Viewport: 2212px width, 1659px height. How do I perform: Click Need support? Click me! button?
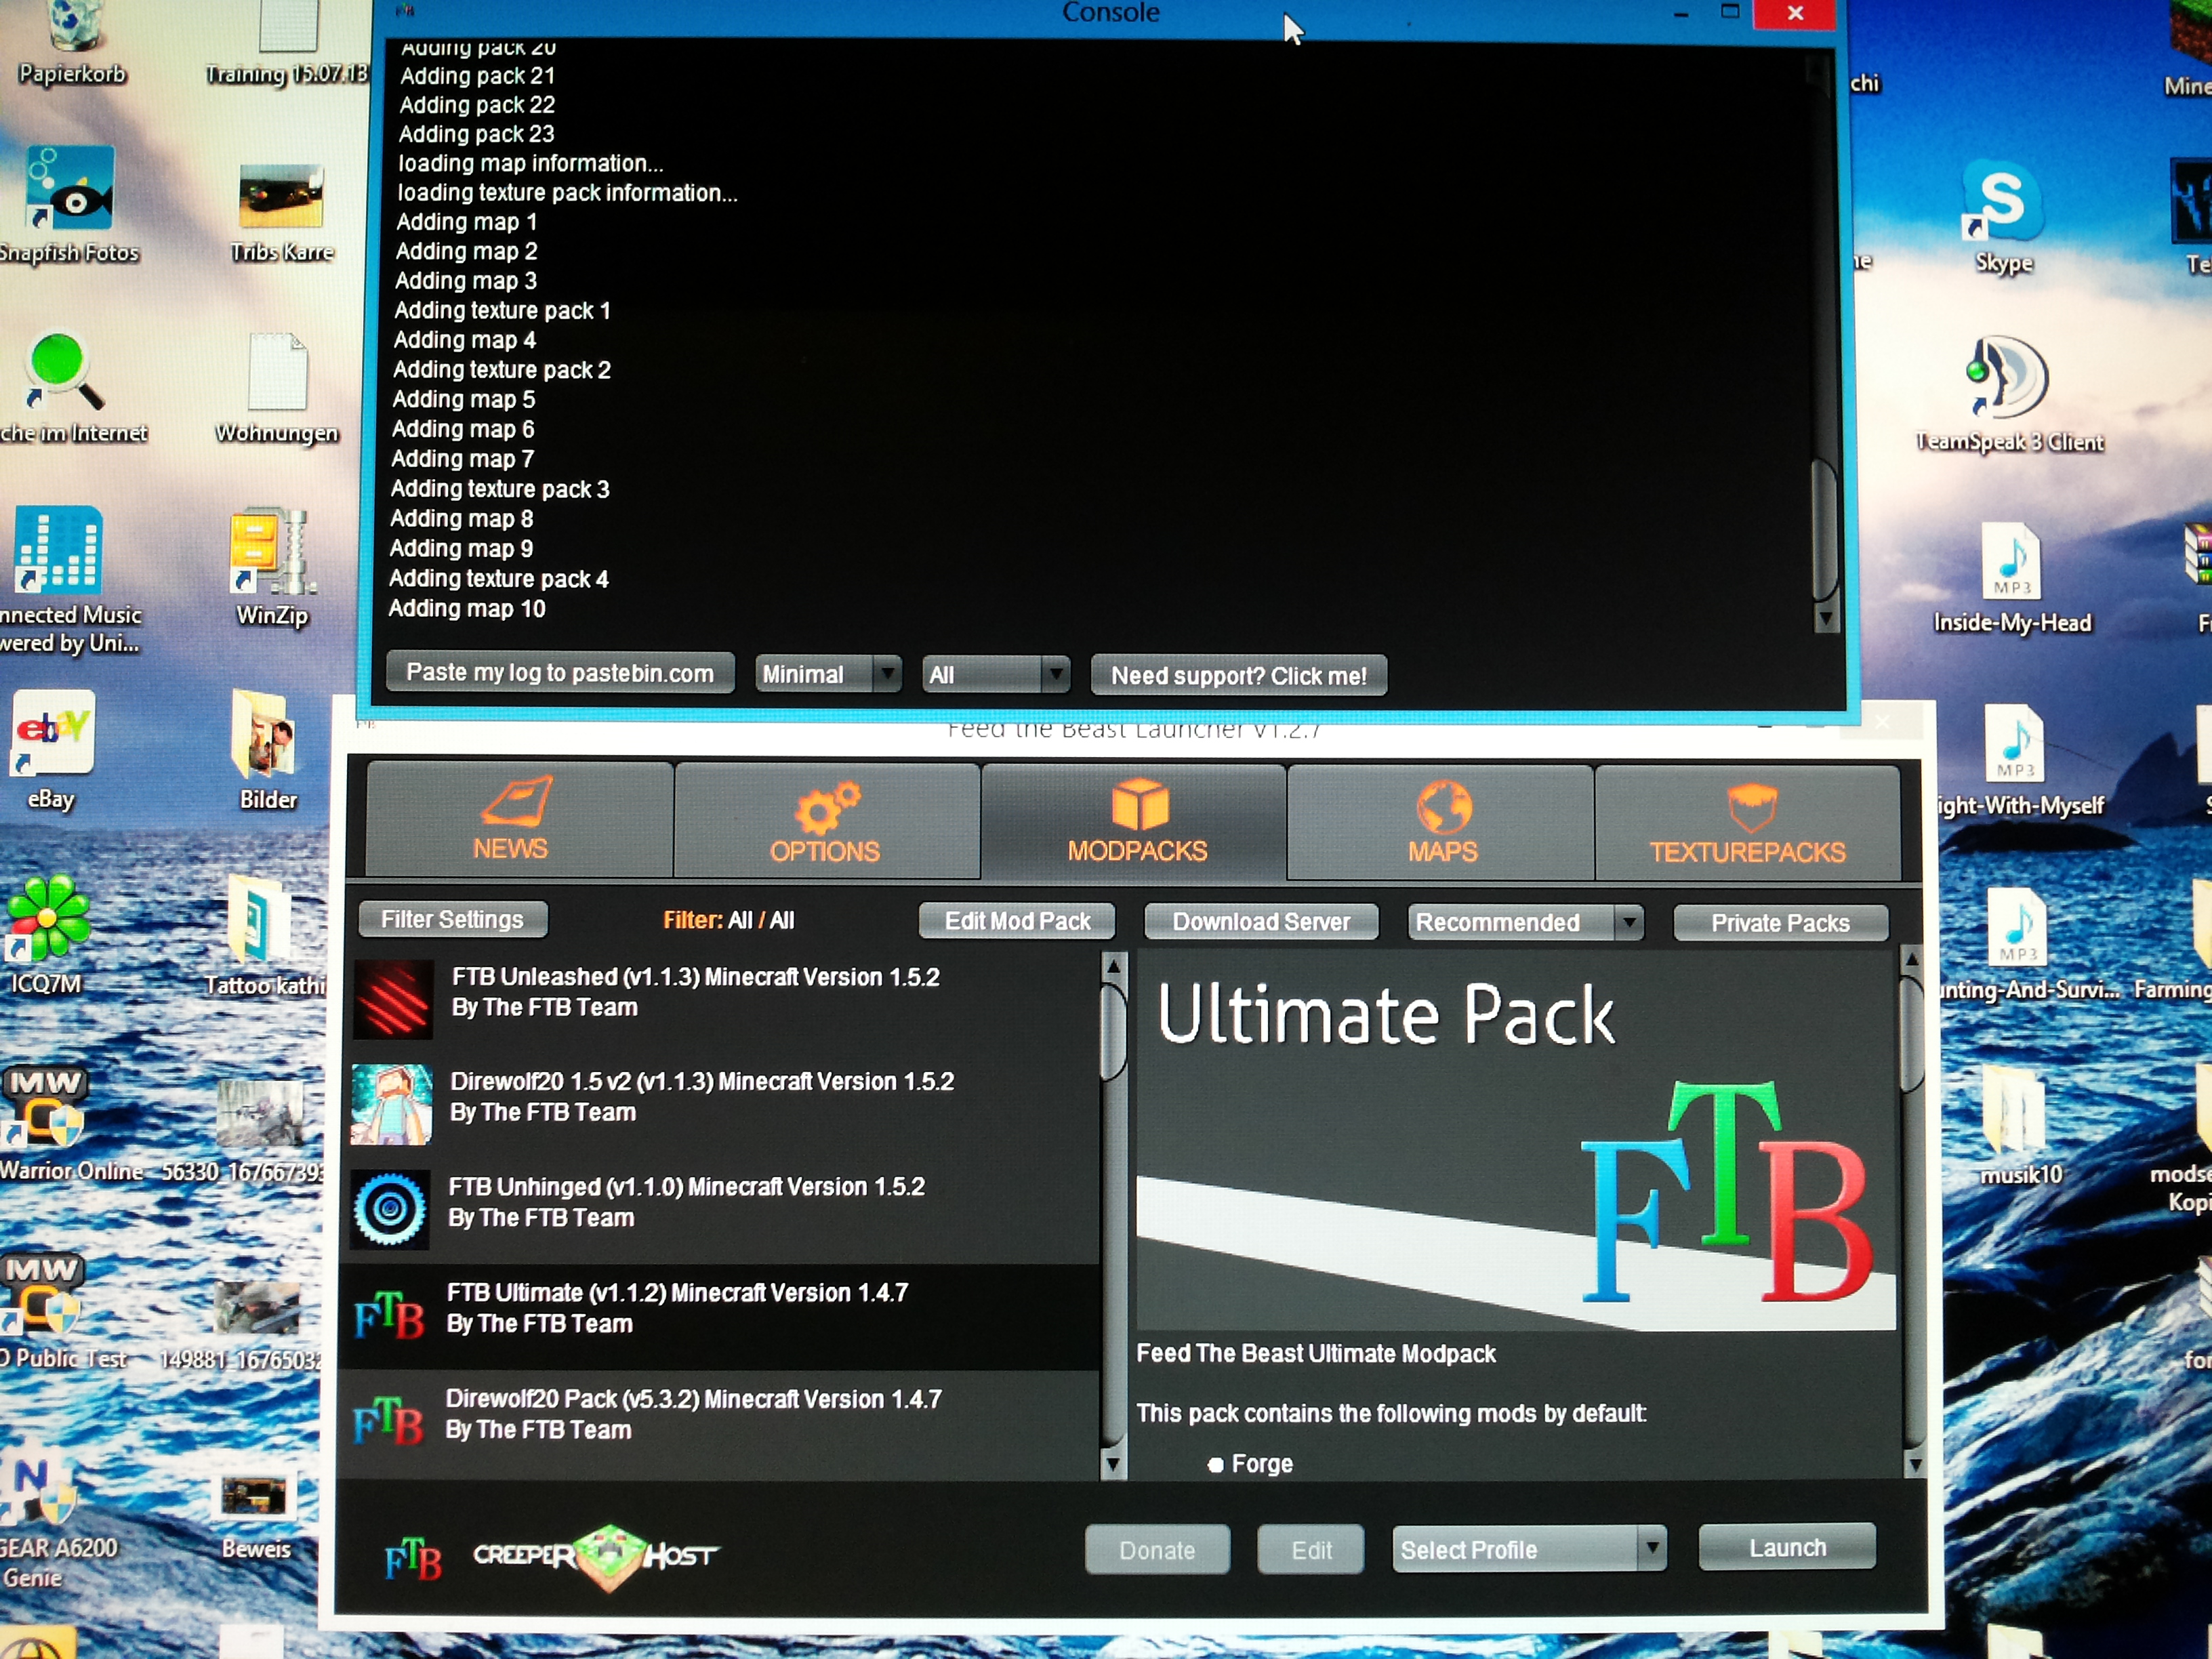[x=1238, y=676]
